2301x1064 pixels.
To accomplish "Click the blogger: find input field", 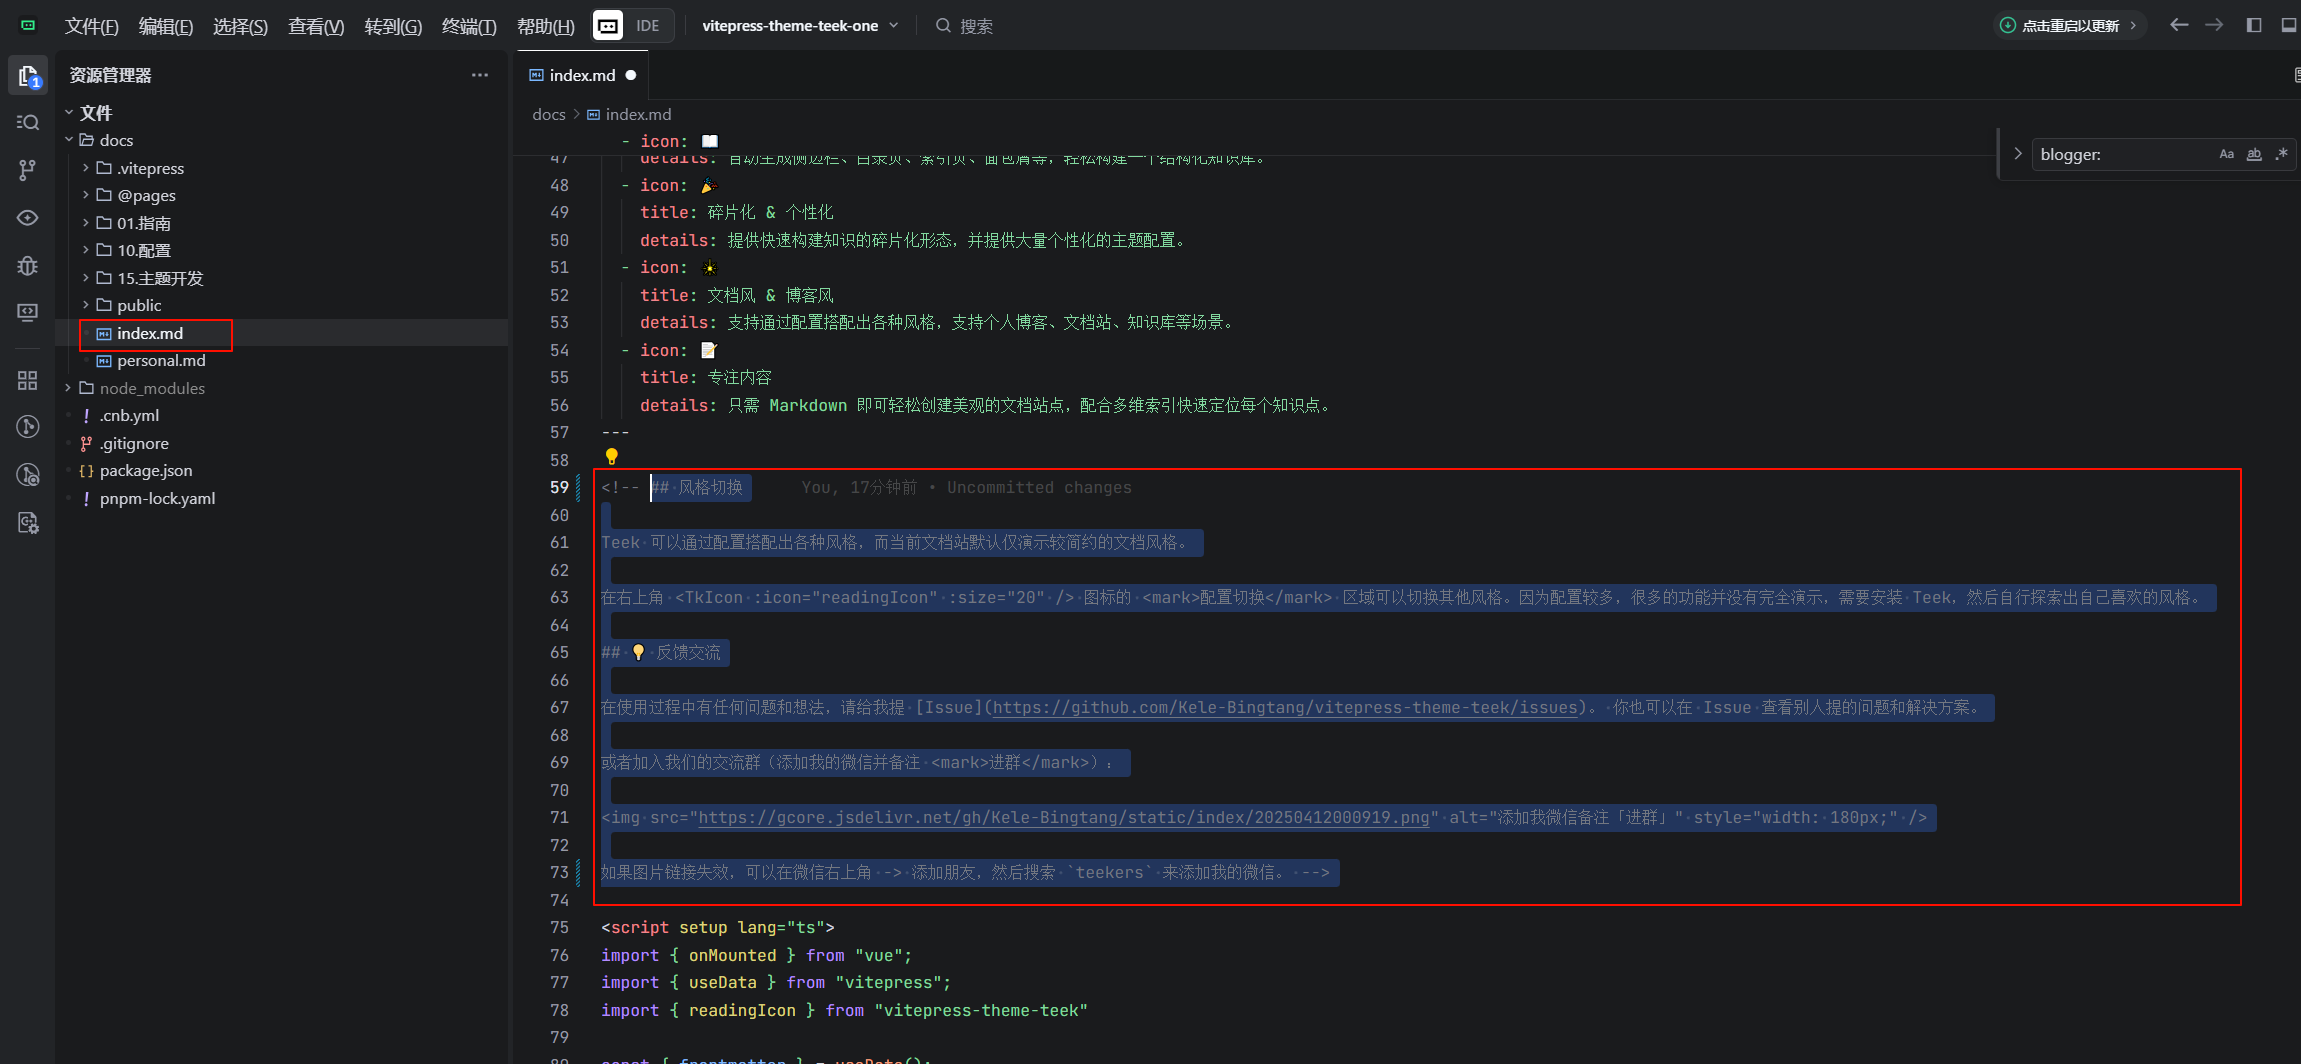I will 2120,154.
